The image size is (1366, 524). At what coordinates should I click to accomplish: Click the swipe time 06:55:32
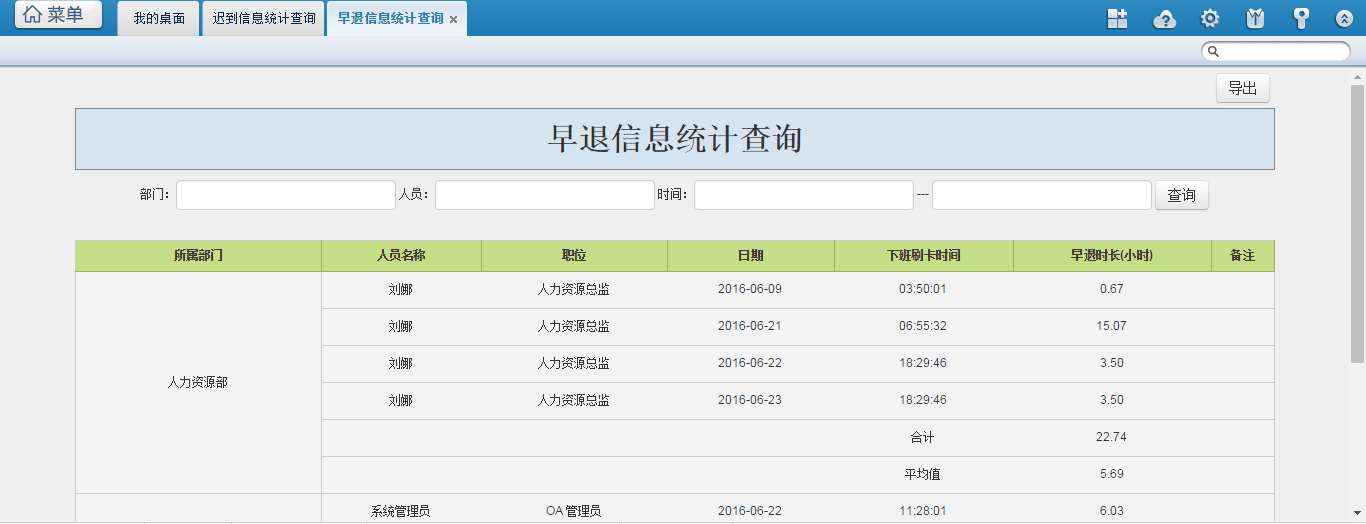[923, 326]
